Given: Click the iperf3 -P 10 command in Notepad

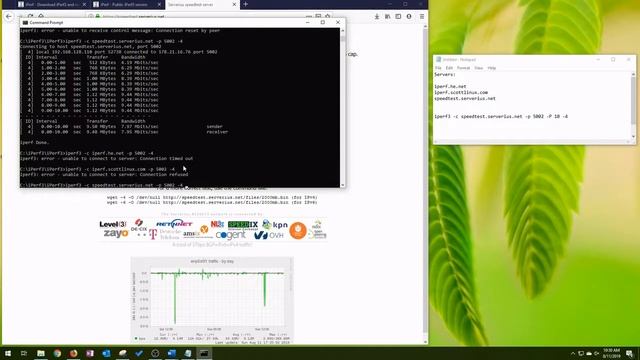Looking at the screenshot, I should click(x=501, y=116).
